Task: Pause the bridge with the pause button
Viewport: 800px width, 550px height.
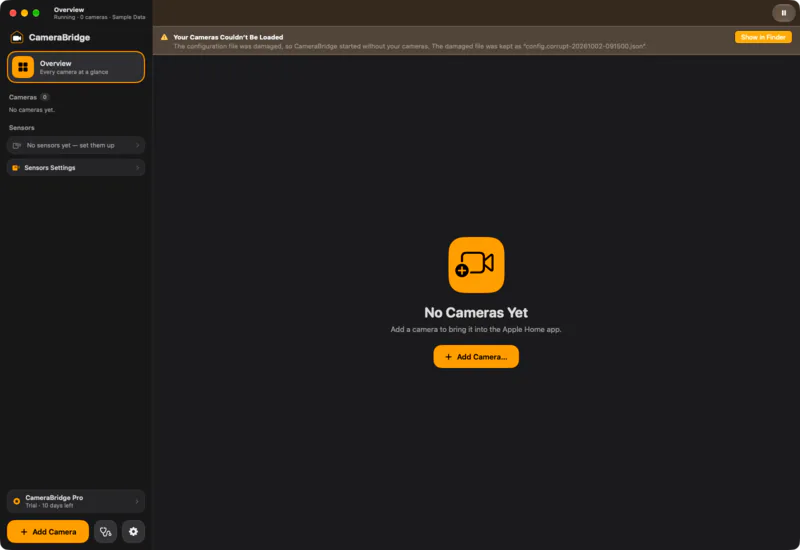Action: (783, 13)
